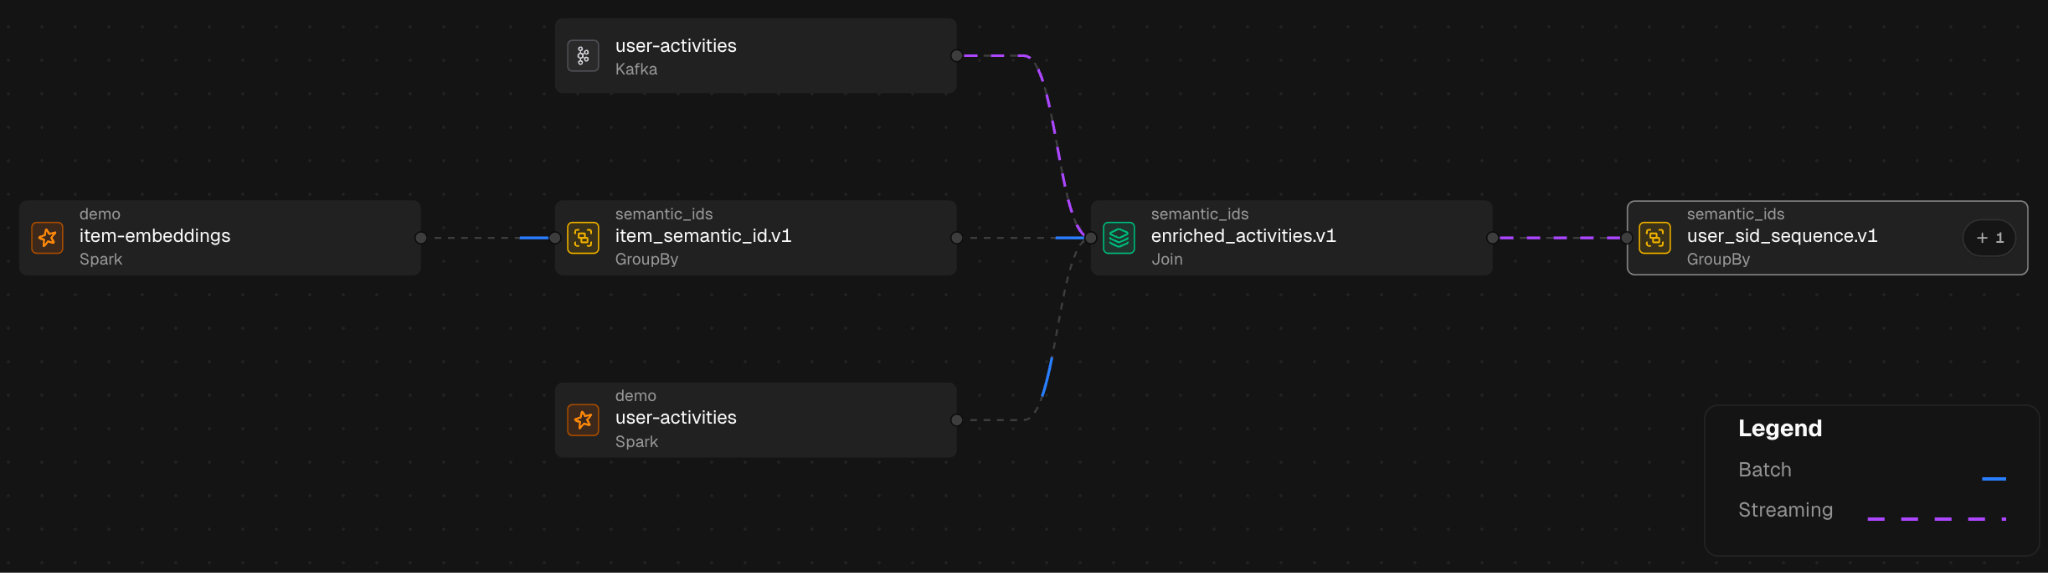
Task: Click the Join type label on enriched_activities.v1
Action: [1167, 259]
